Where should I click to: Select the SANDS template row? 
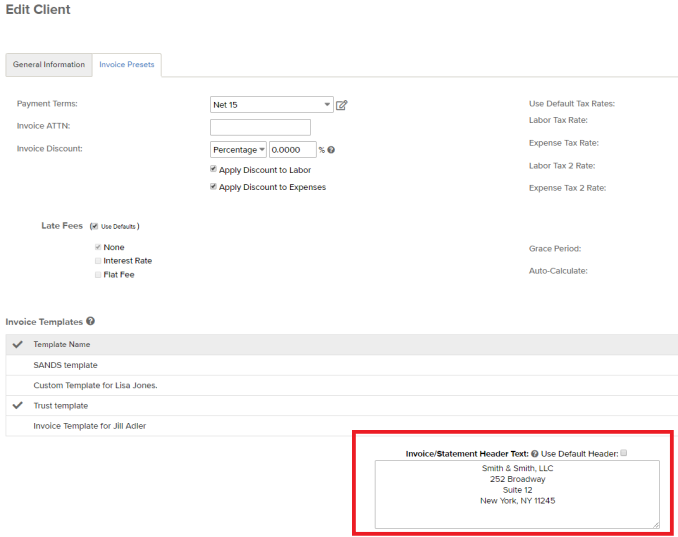65,365
